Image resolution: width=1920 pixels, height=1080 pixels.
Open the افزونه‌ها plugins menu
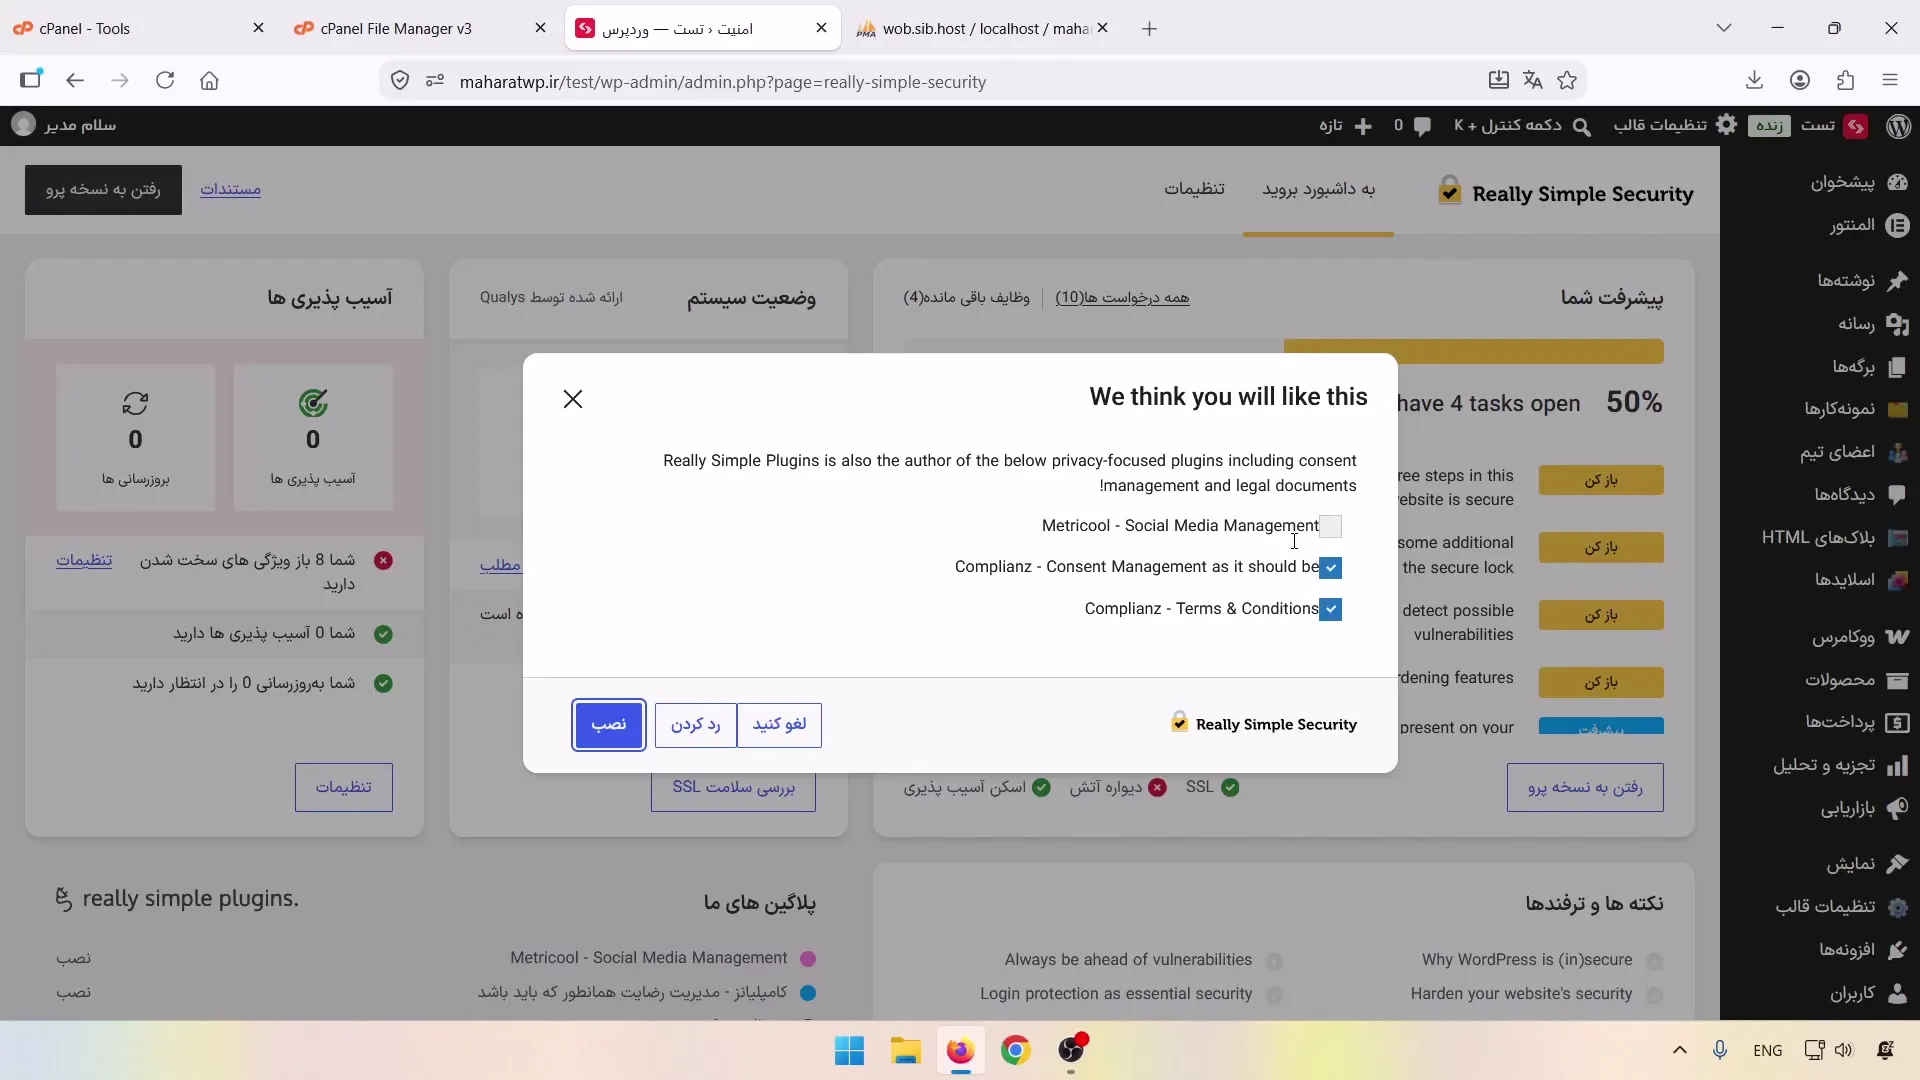(1862, 950)
